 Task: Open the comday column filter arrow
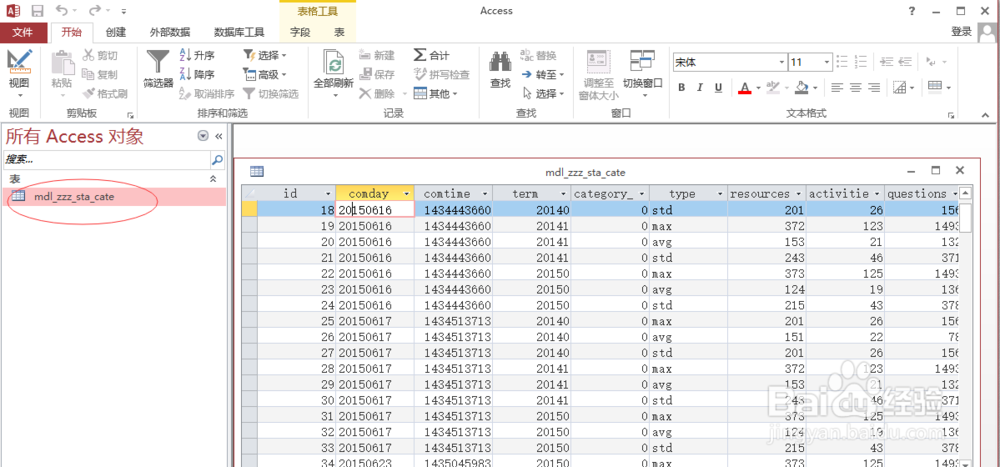click(406, 193)
